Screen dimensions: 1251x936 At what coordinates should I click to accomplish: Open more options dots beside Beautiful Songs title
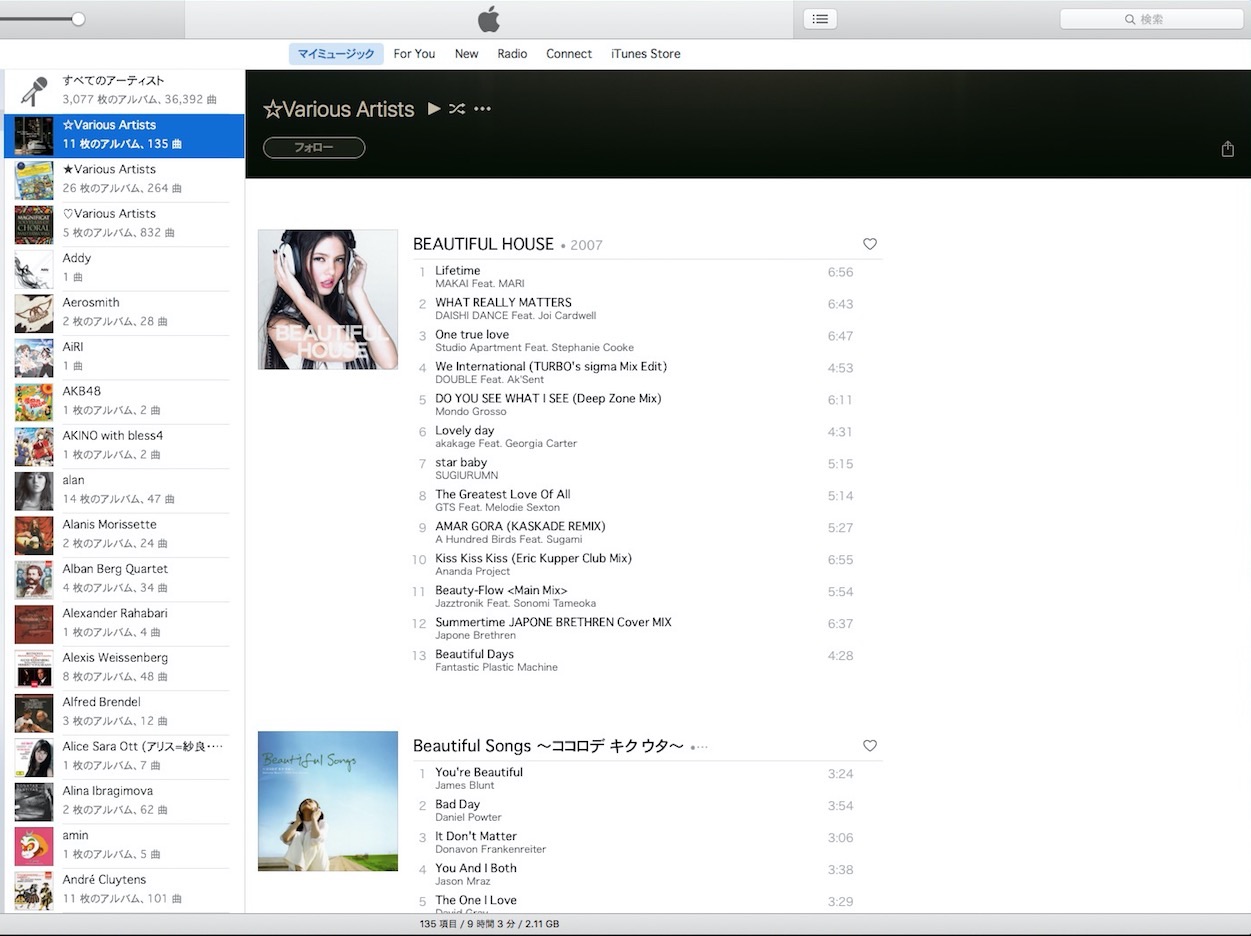[x=701, y=747]
